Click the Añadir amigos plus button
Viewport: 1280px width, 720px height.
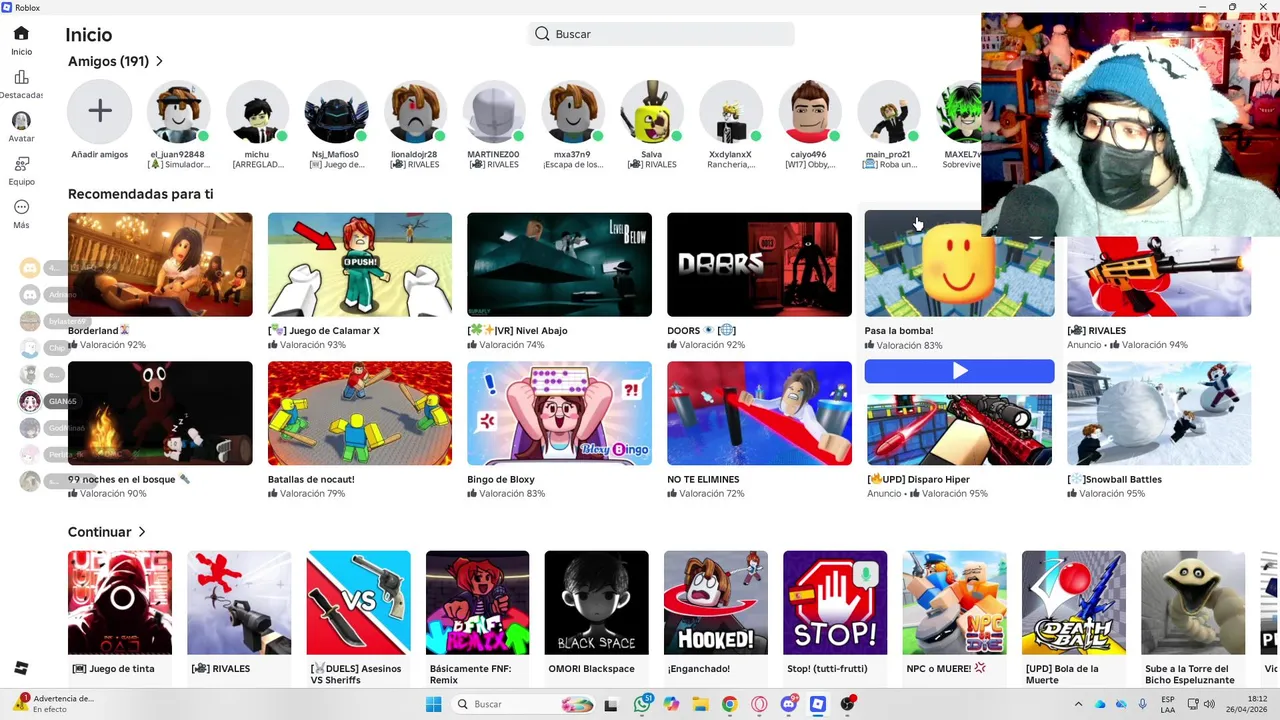(99, 111)
